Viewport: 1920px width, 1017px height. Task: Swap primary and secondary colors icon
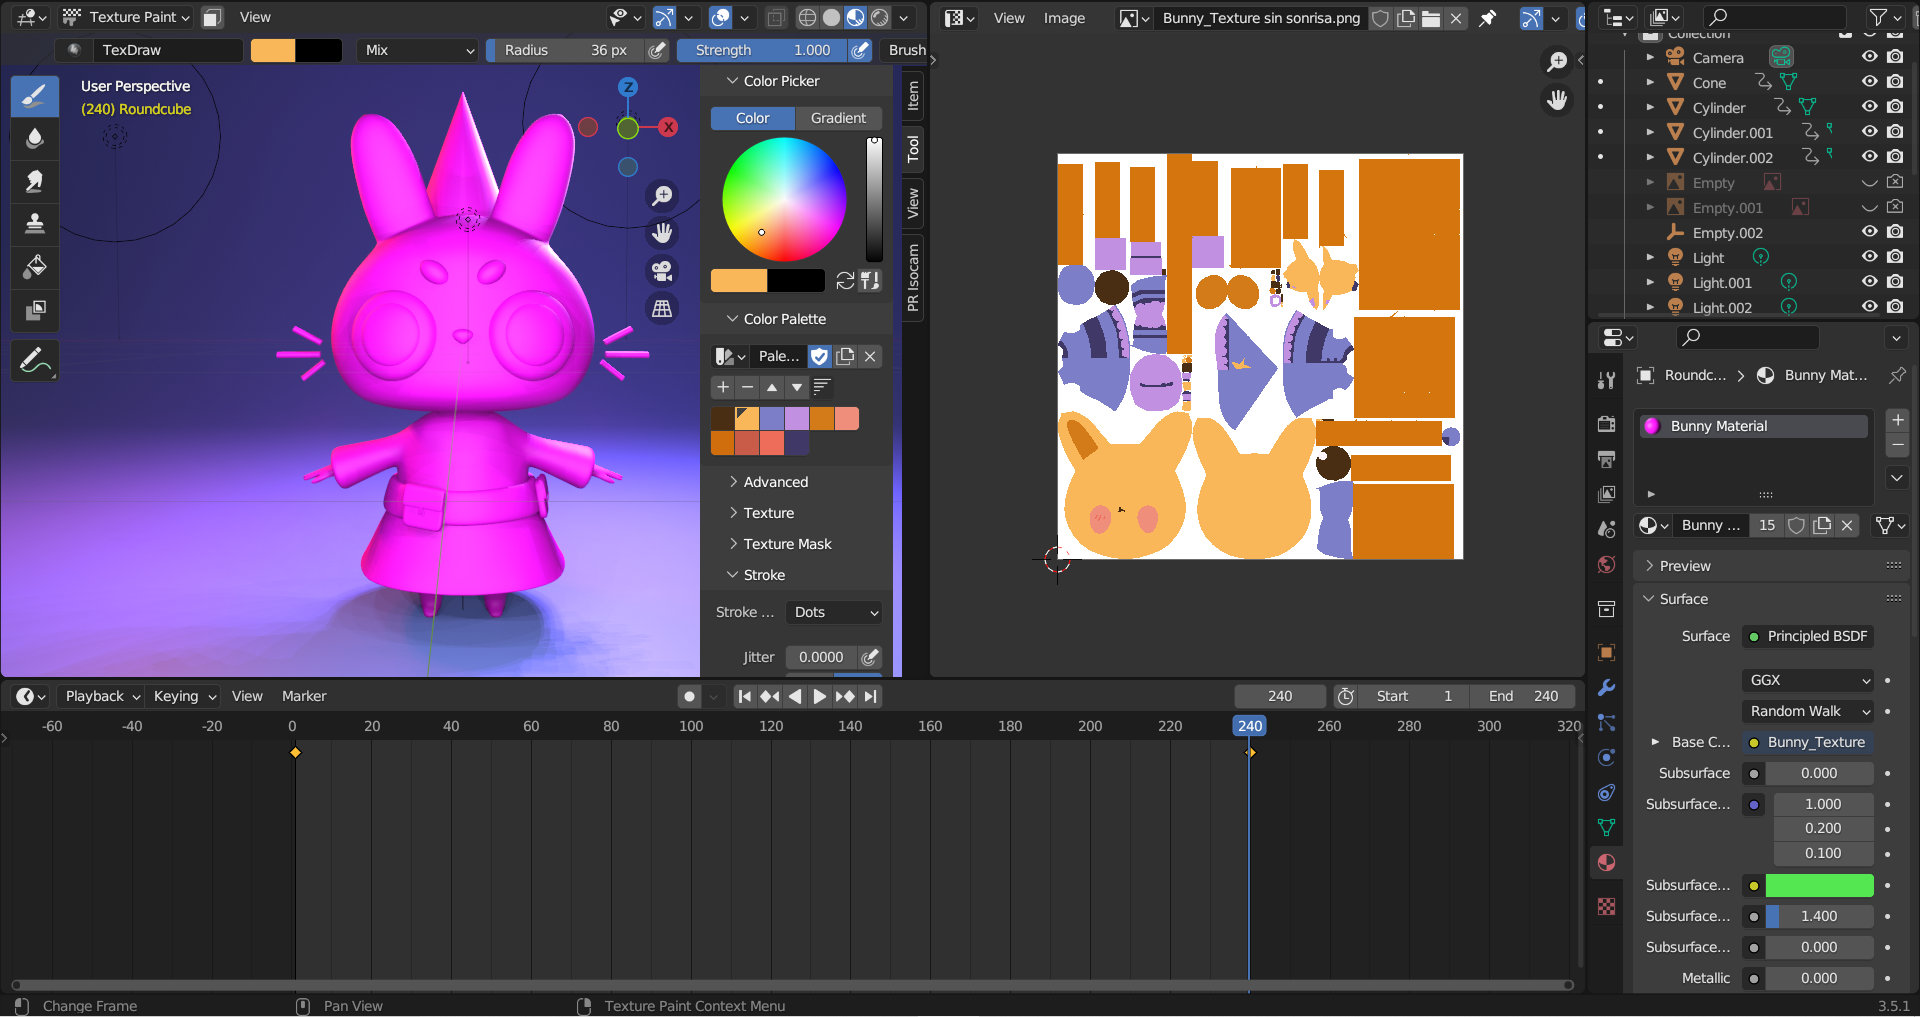pos(845,281)
